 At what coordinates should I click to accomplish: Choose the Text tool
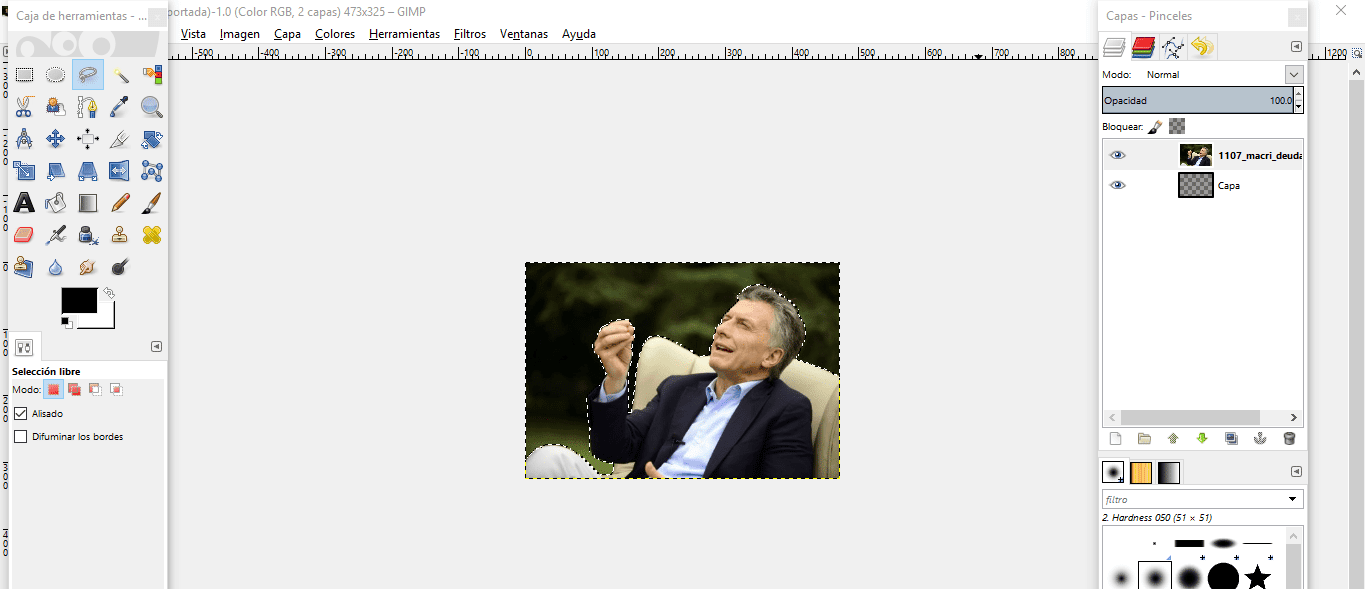click(x=24, y=203)
